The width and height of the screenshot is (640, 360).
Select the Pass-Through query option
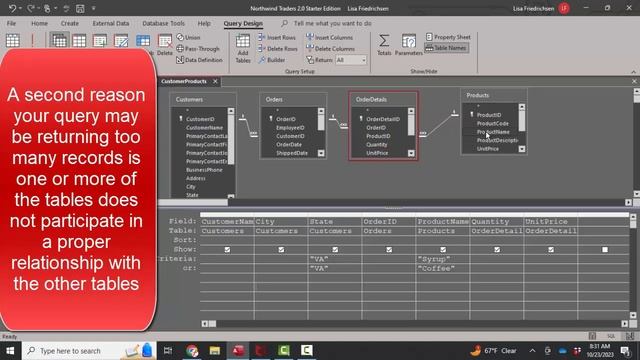pyautogui.click(x=198, y=49)
